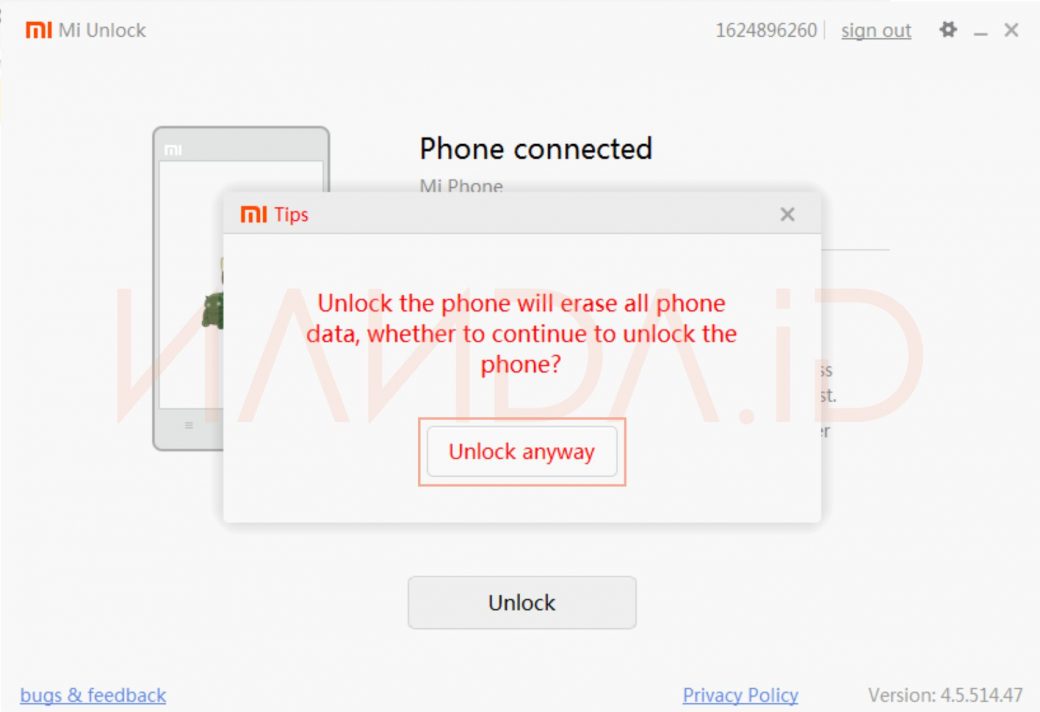
Task: Minimize the Mi Unlock window
Action: (x=980, y=33)
